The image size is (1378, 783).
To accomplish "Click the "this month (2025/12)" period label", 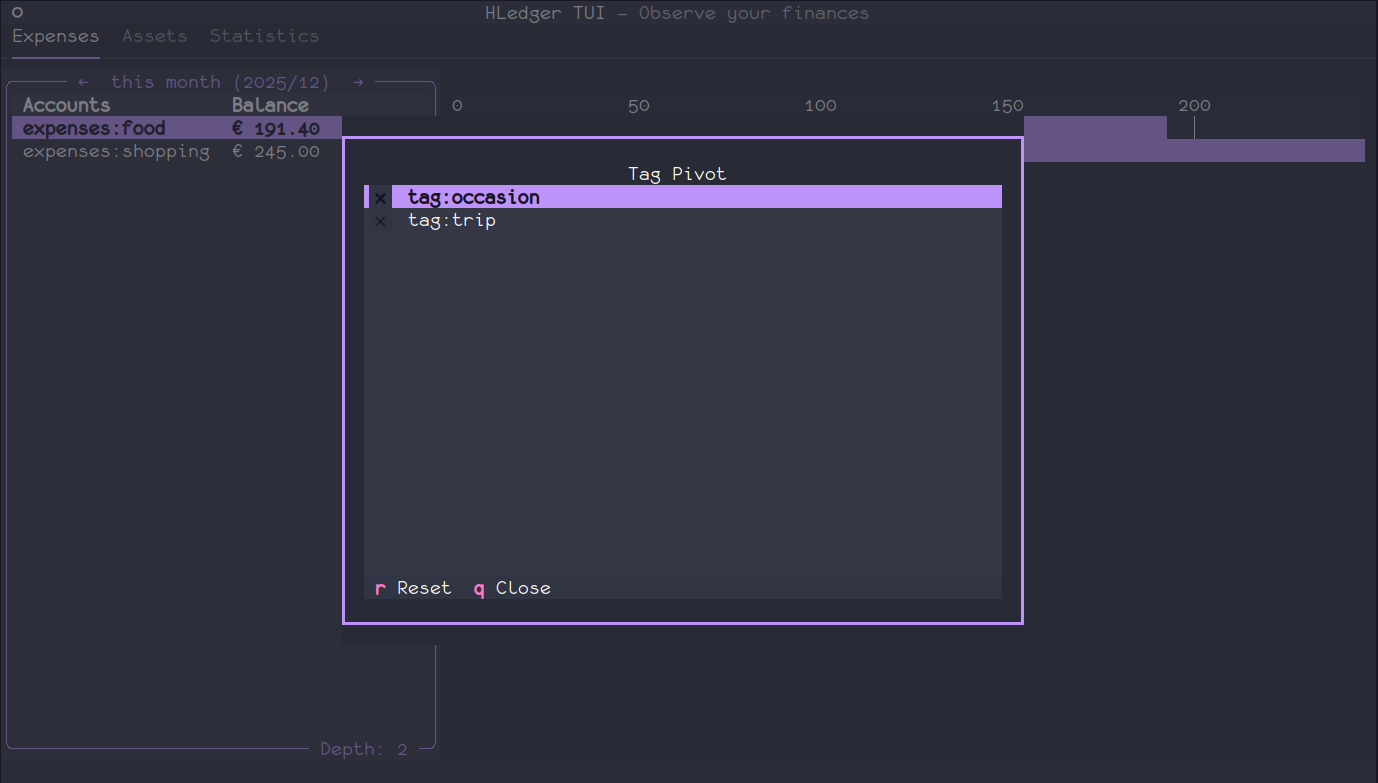I will [220, 82].
